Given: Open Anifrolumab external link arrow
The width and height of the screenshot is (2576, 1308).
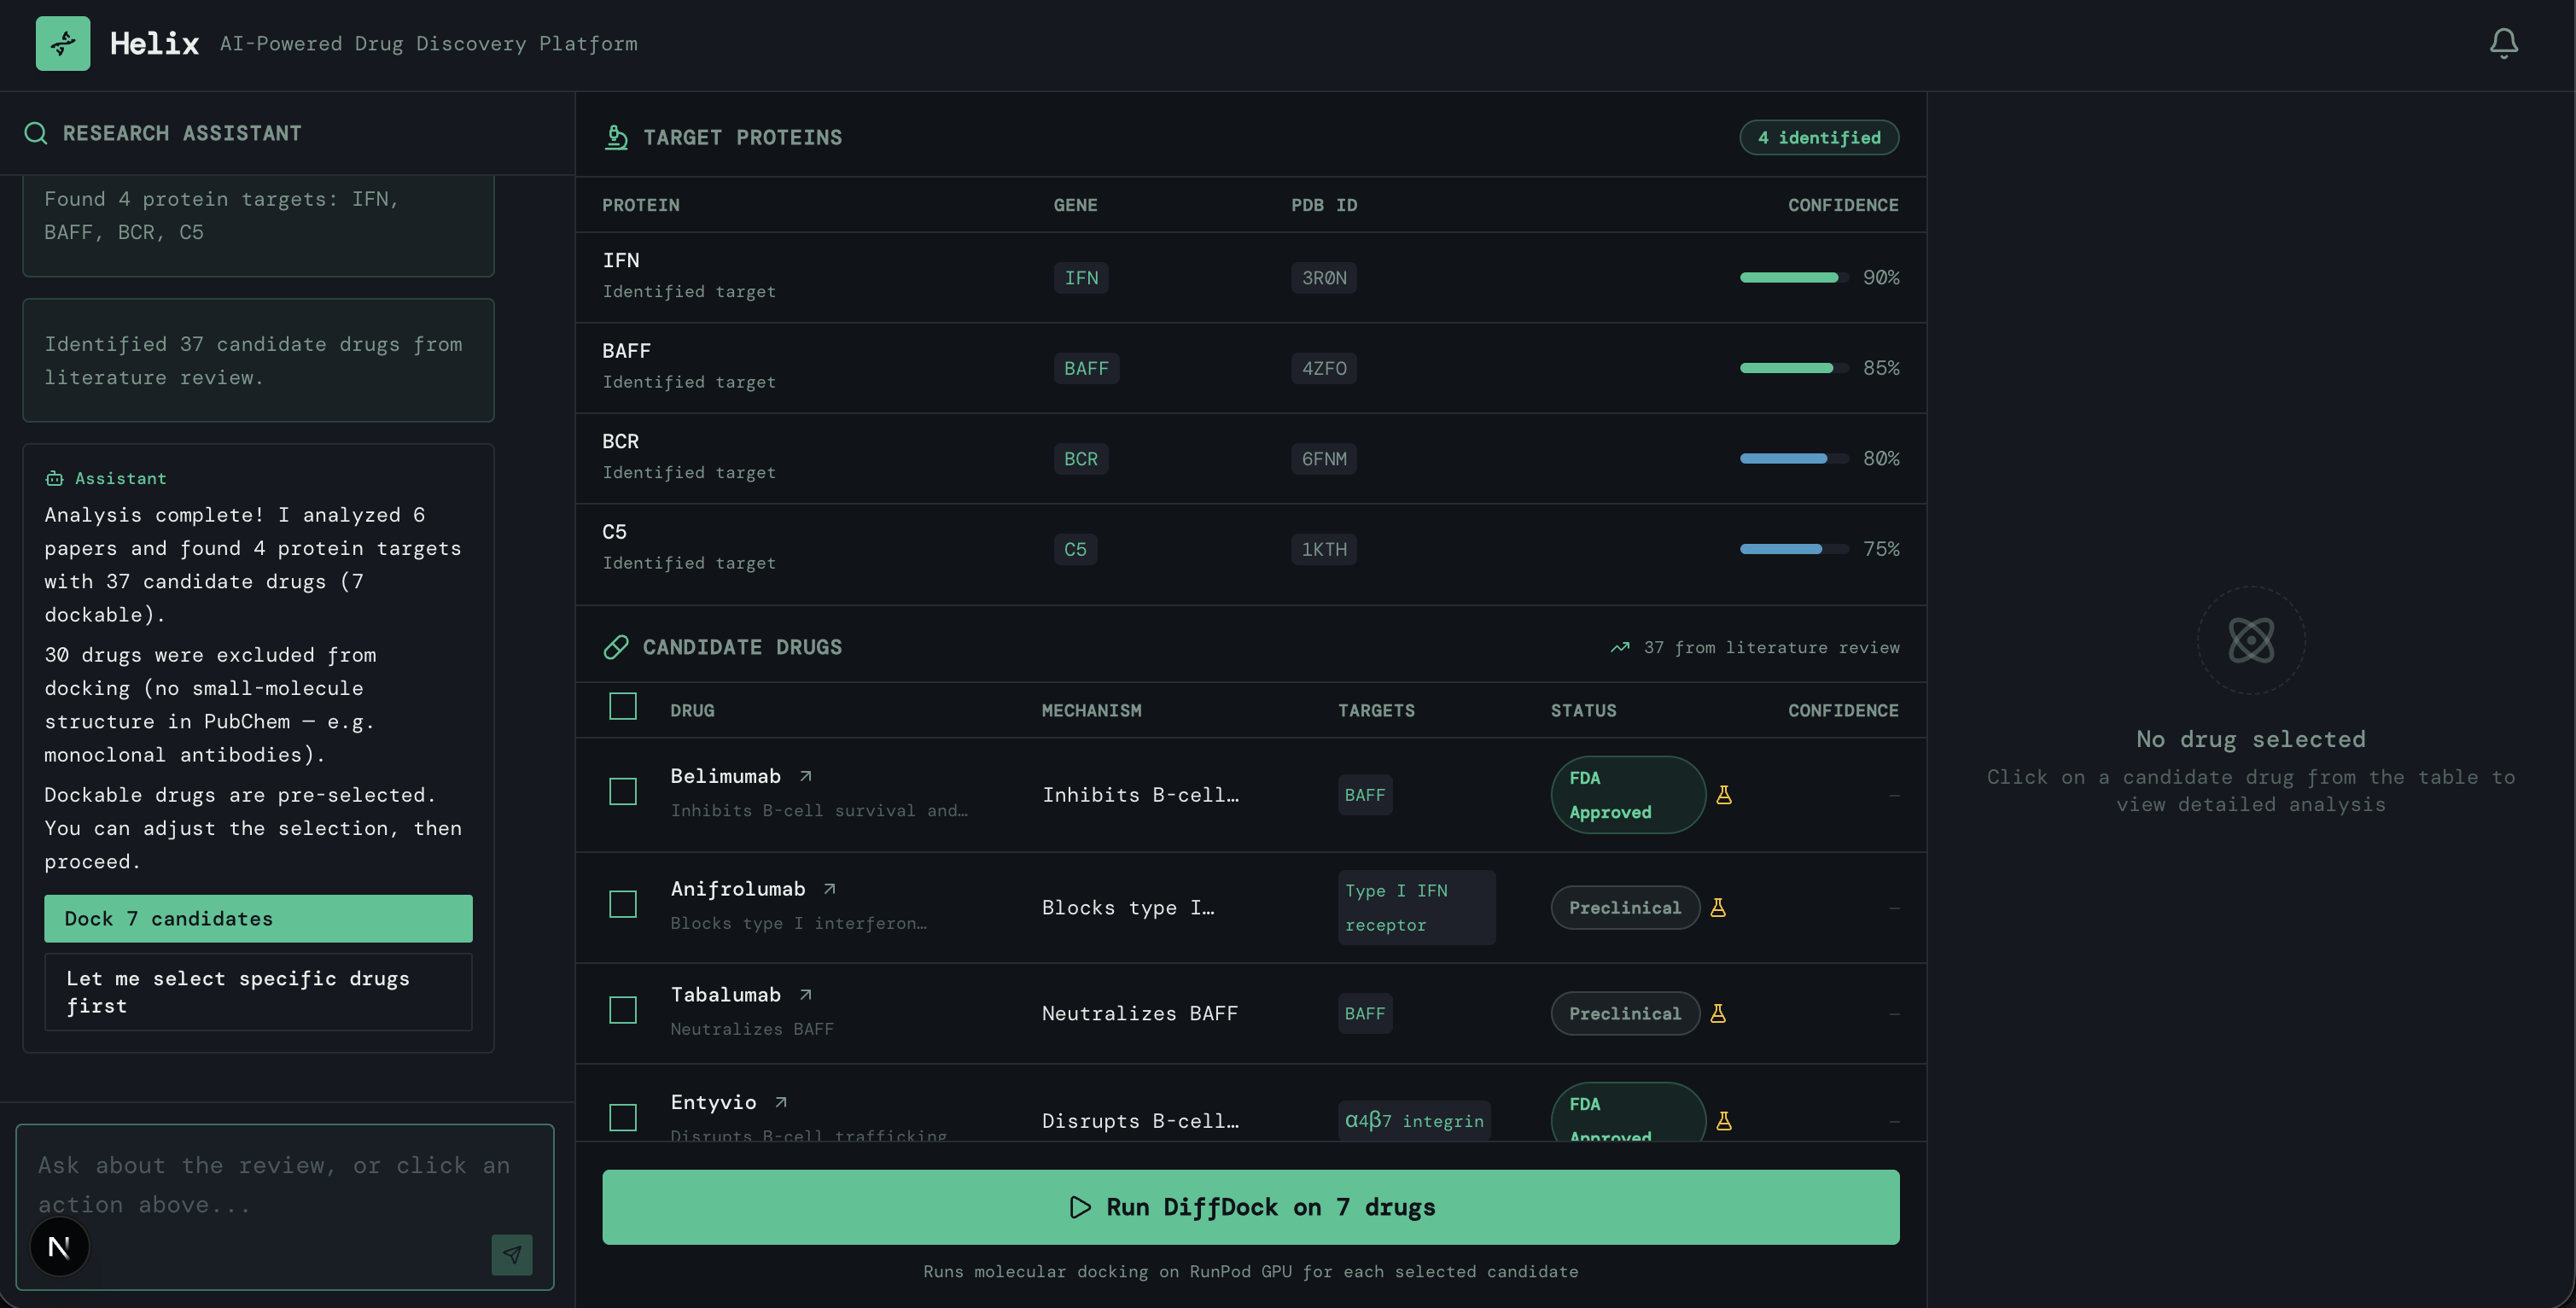Looking at the screenshot, I should [830, 888].
